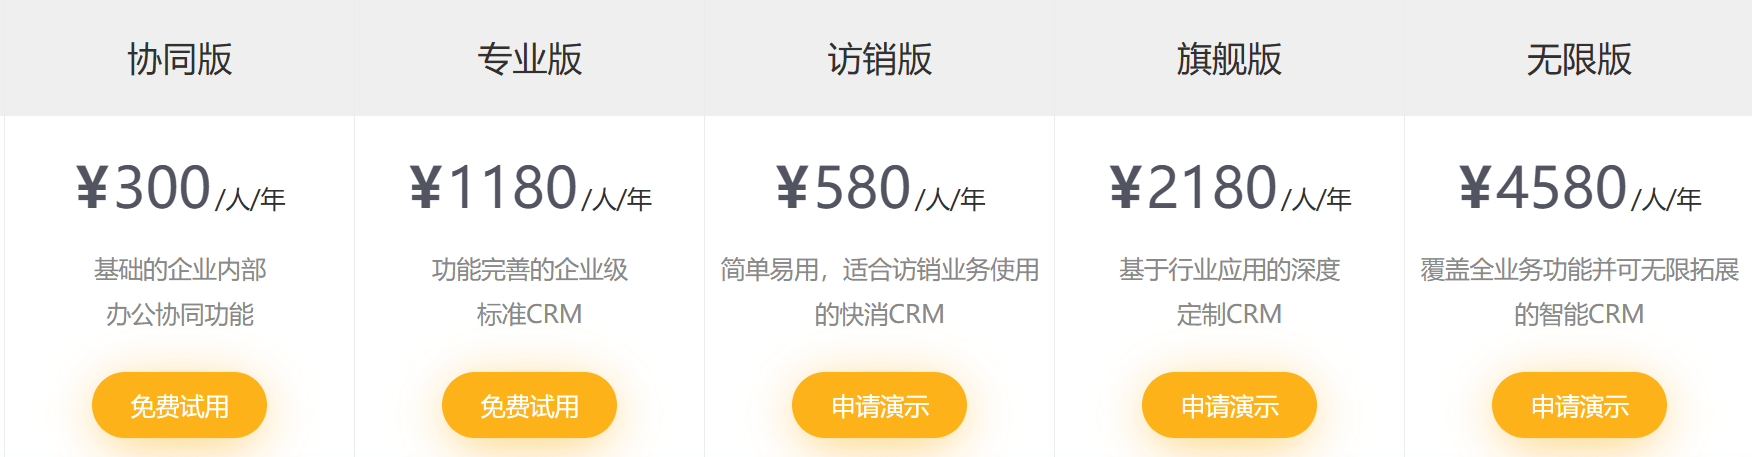Click 申请演示 button under 无限版

point(1579,405)
